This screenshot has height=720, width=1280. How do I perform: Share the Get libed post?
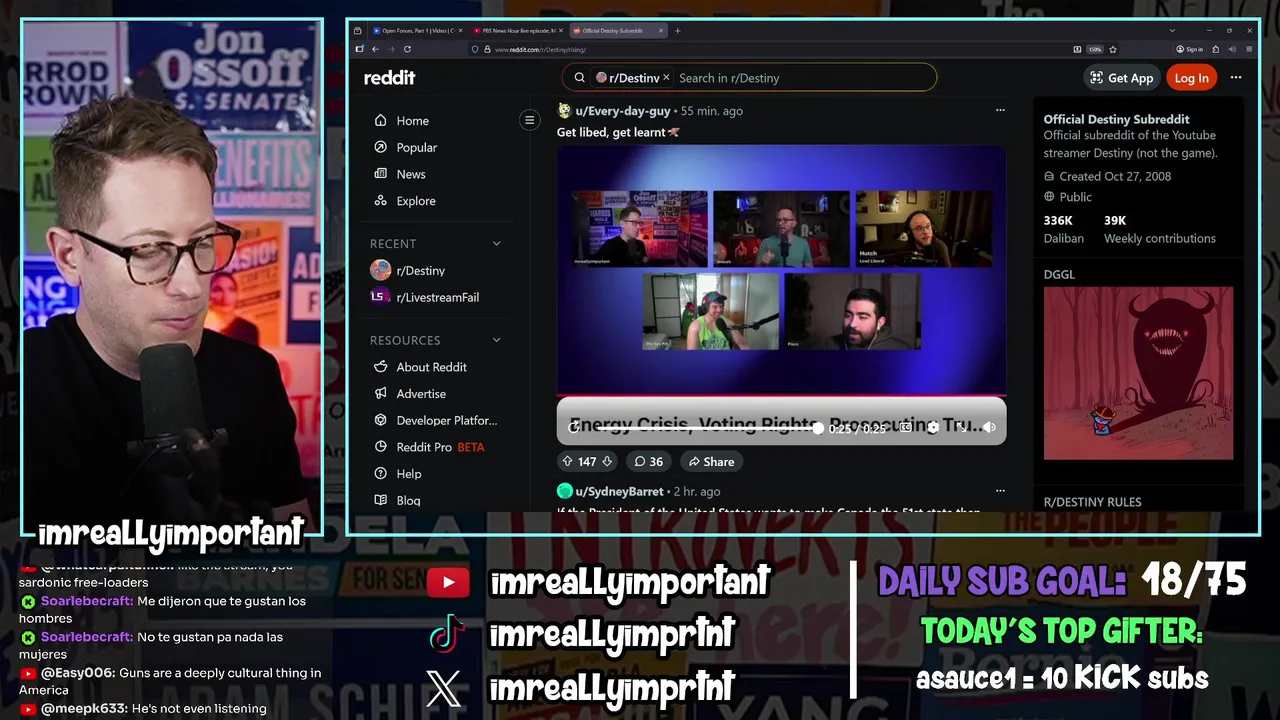pos(711,461)
